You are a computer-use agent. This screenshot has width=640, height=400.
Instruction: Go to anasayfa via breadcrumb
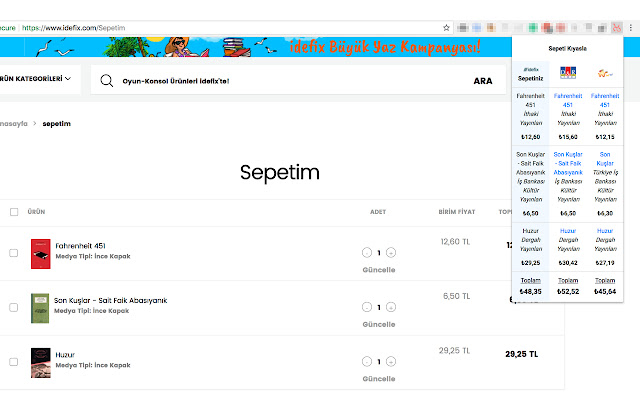[x=14, y=124]
